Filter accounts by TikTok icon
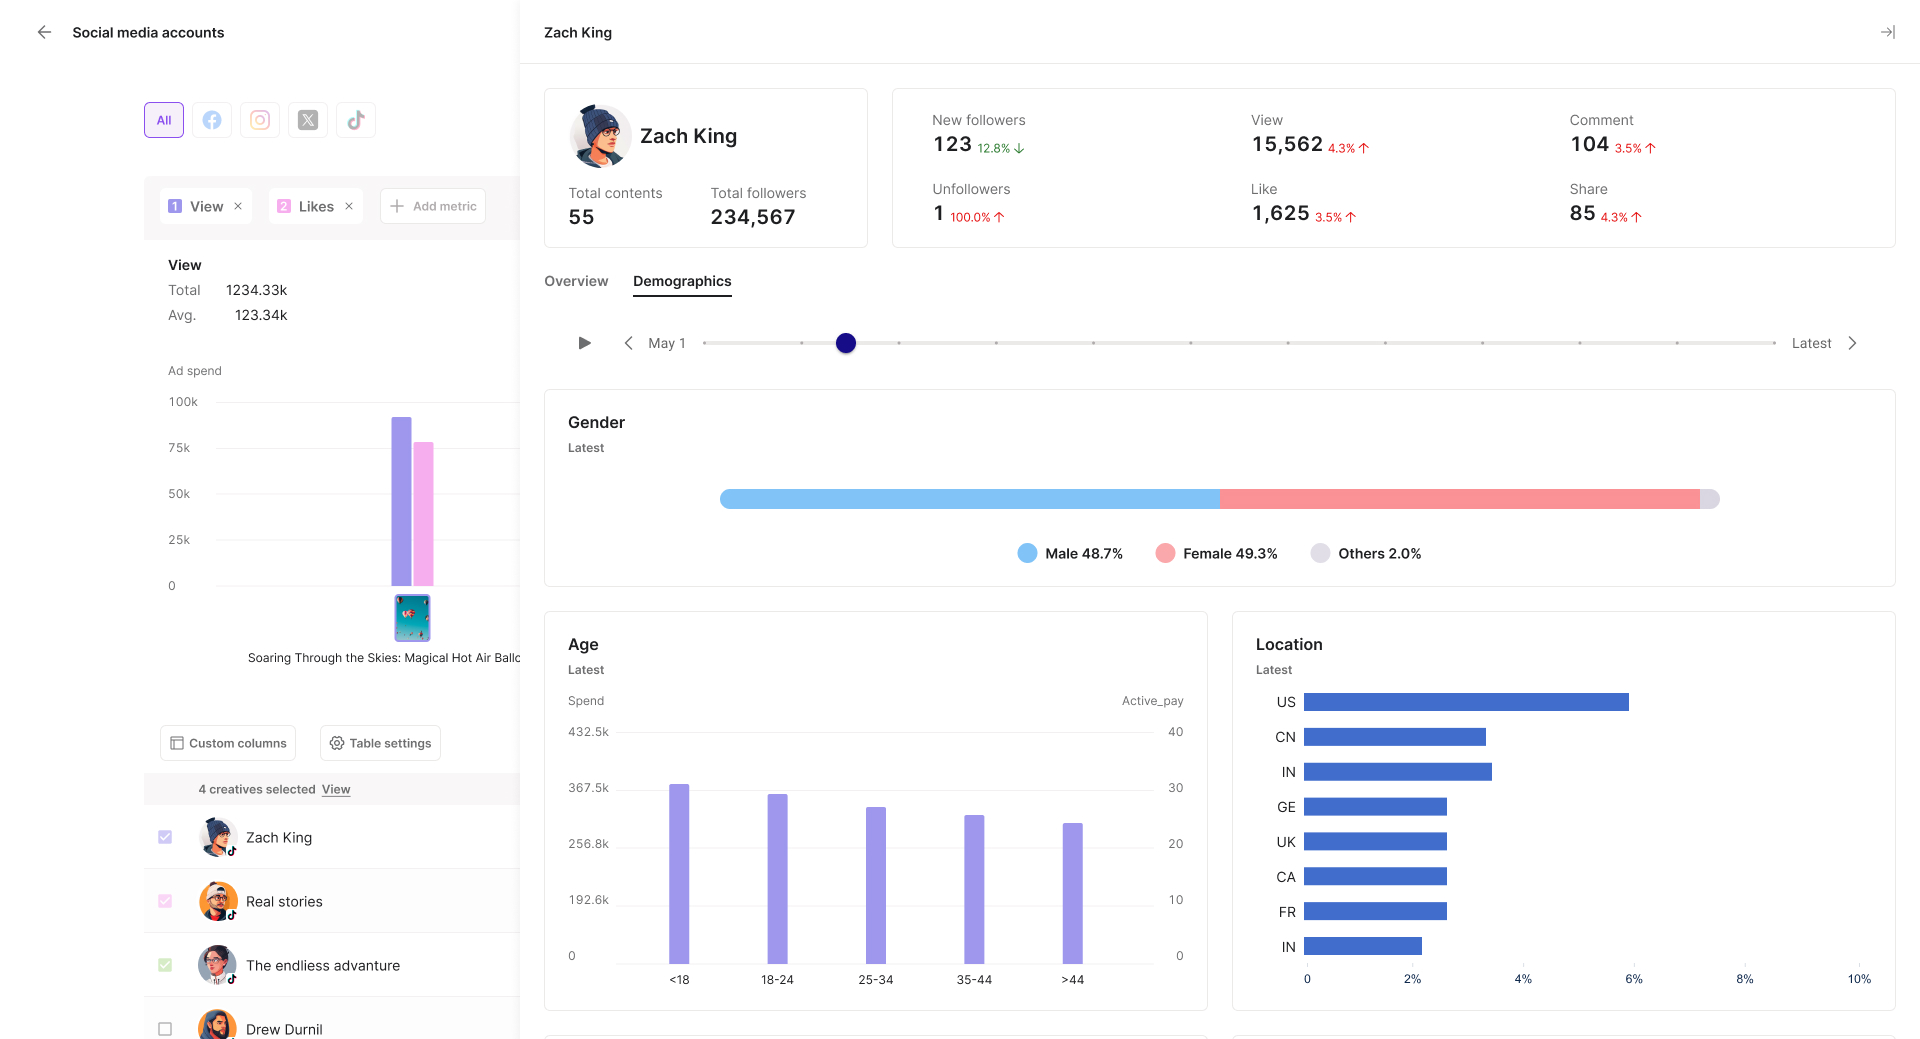Screen dimensions: 1920x1039 pyautogui.click(x=356, y=120)
